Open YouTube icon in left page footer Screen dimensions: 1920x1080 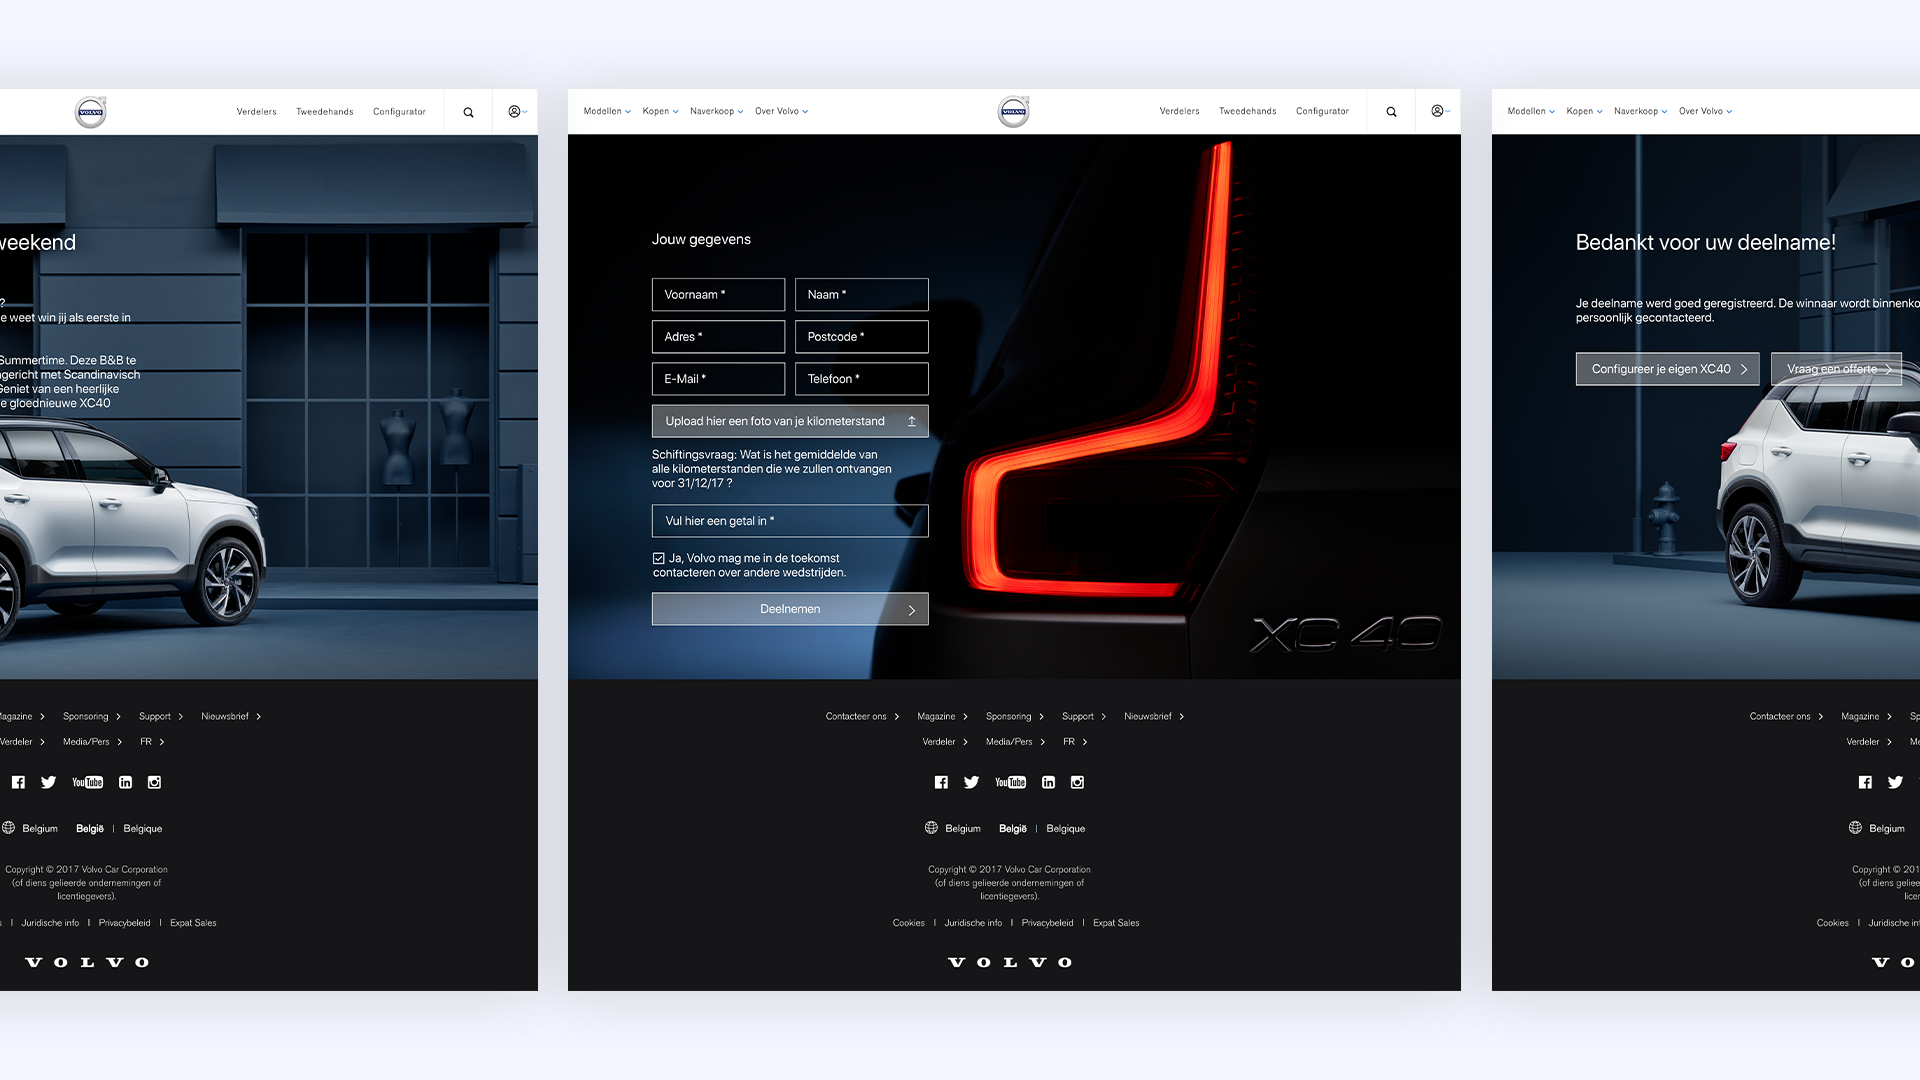point(87,782)
